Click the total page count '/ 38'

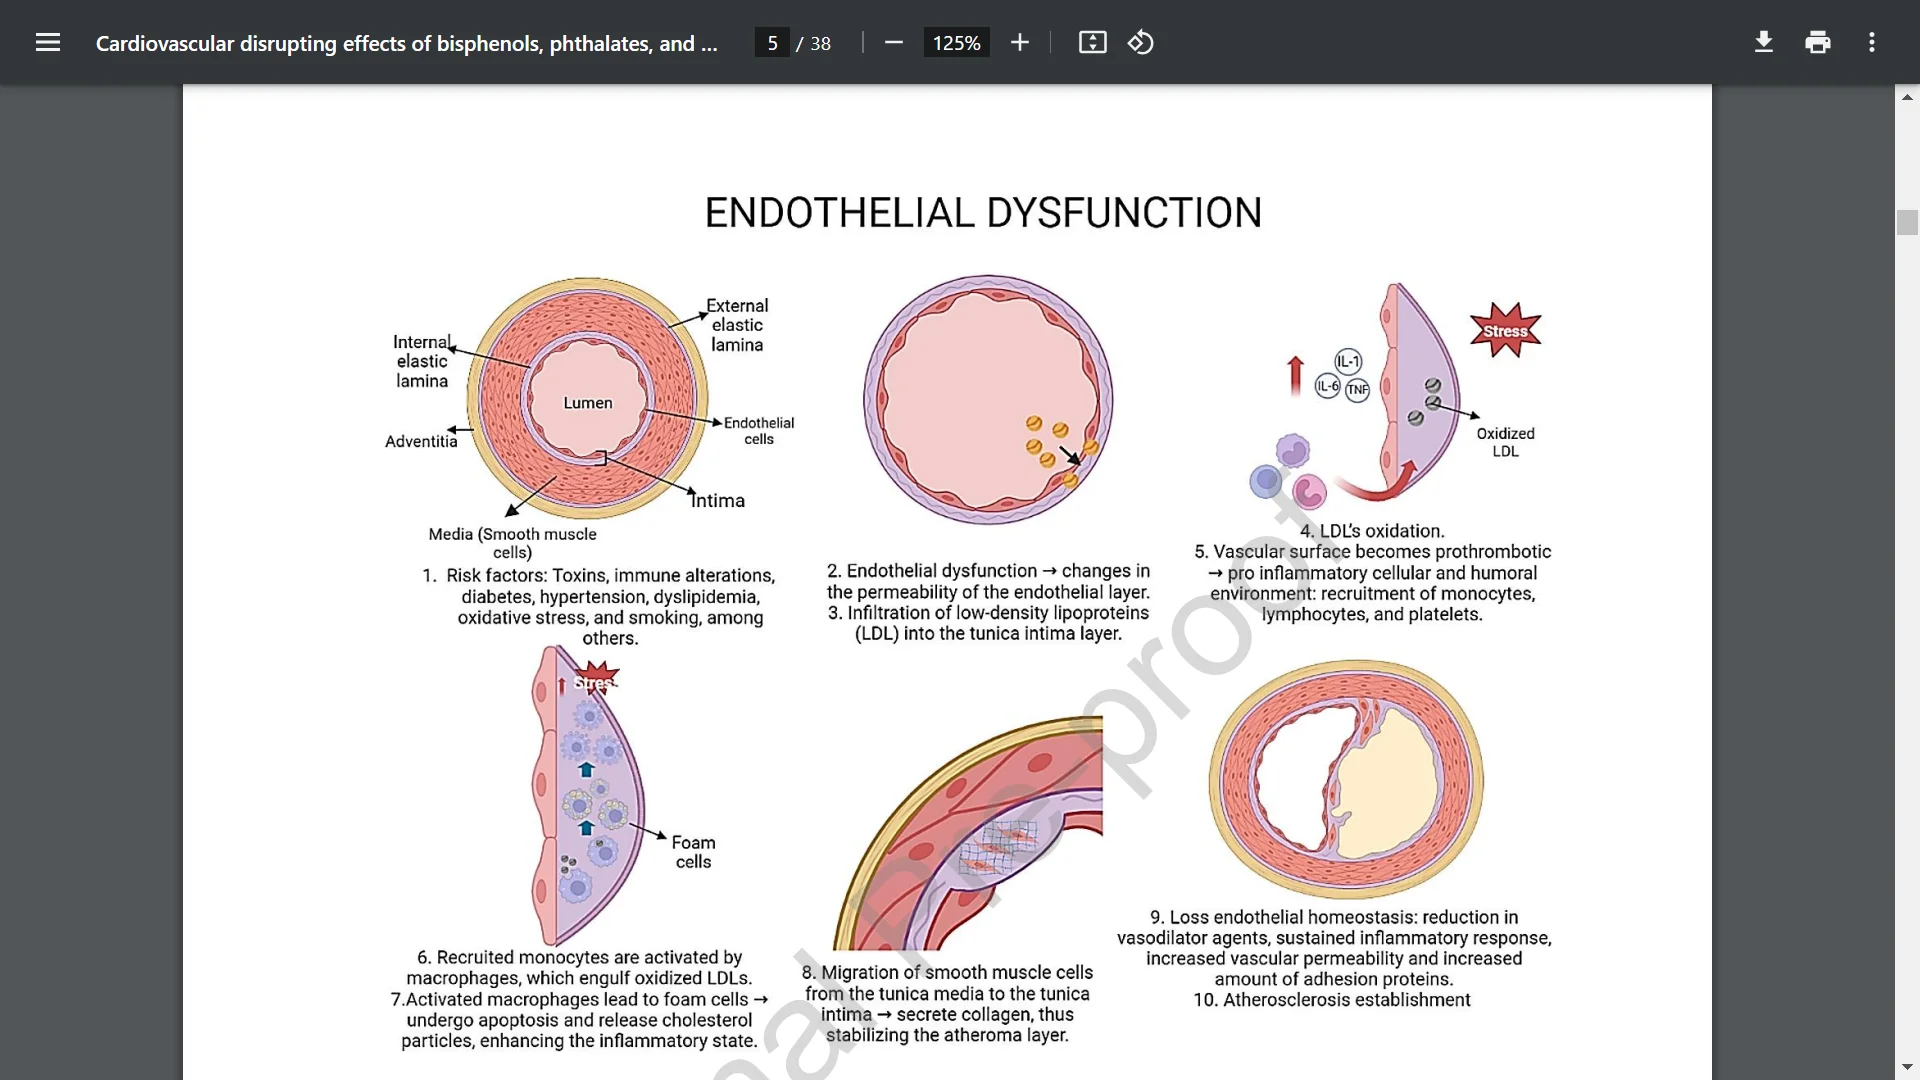814,43
